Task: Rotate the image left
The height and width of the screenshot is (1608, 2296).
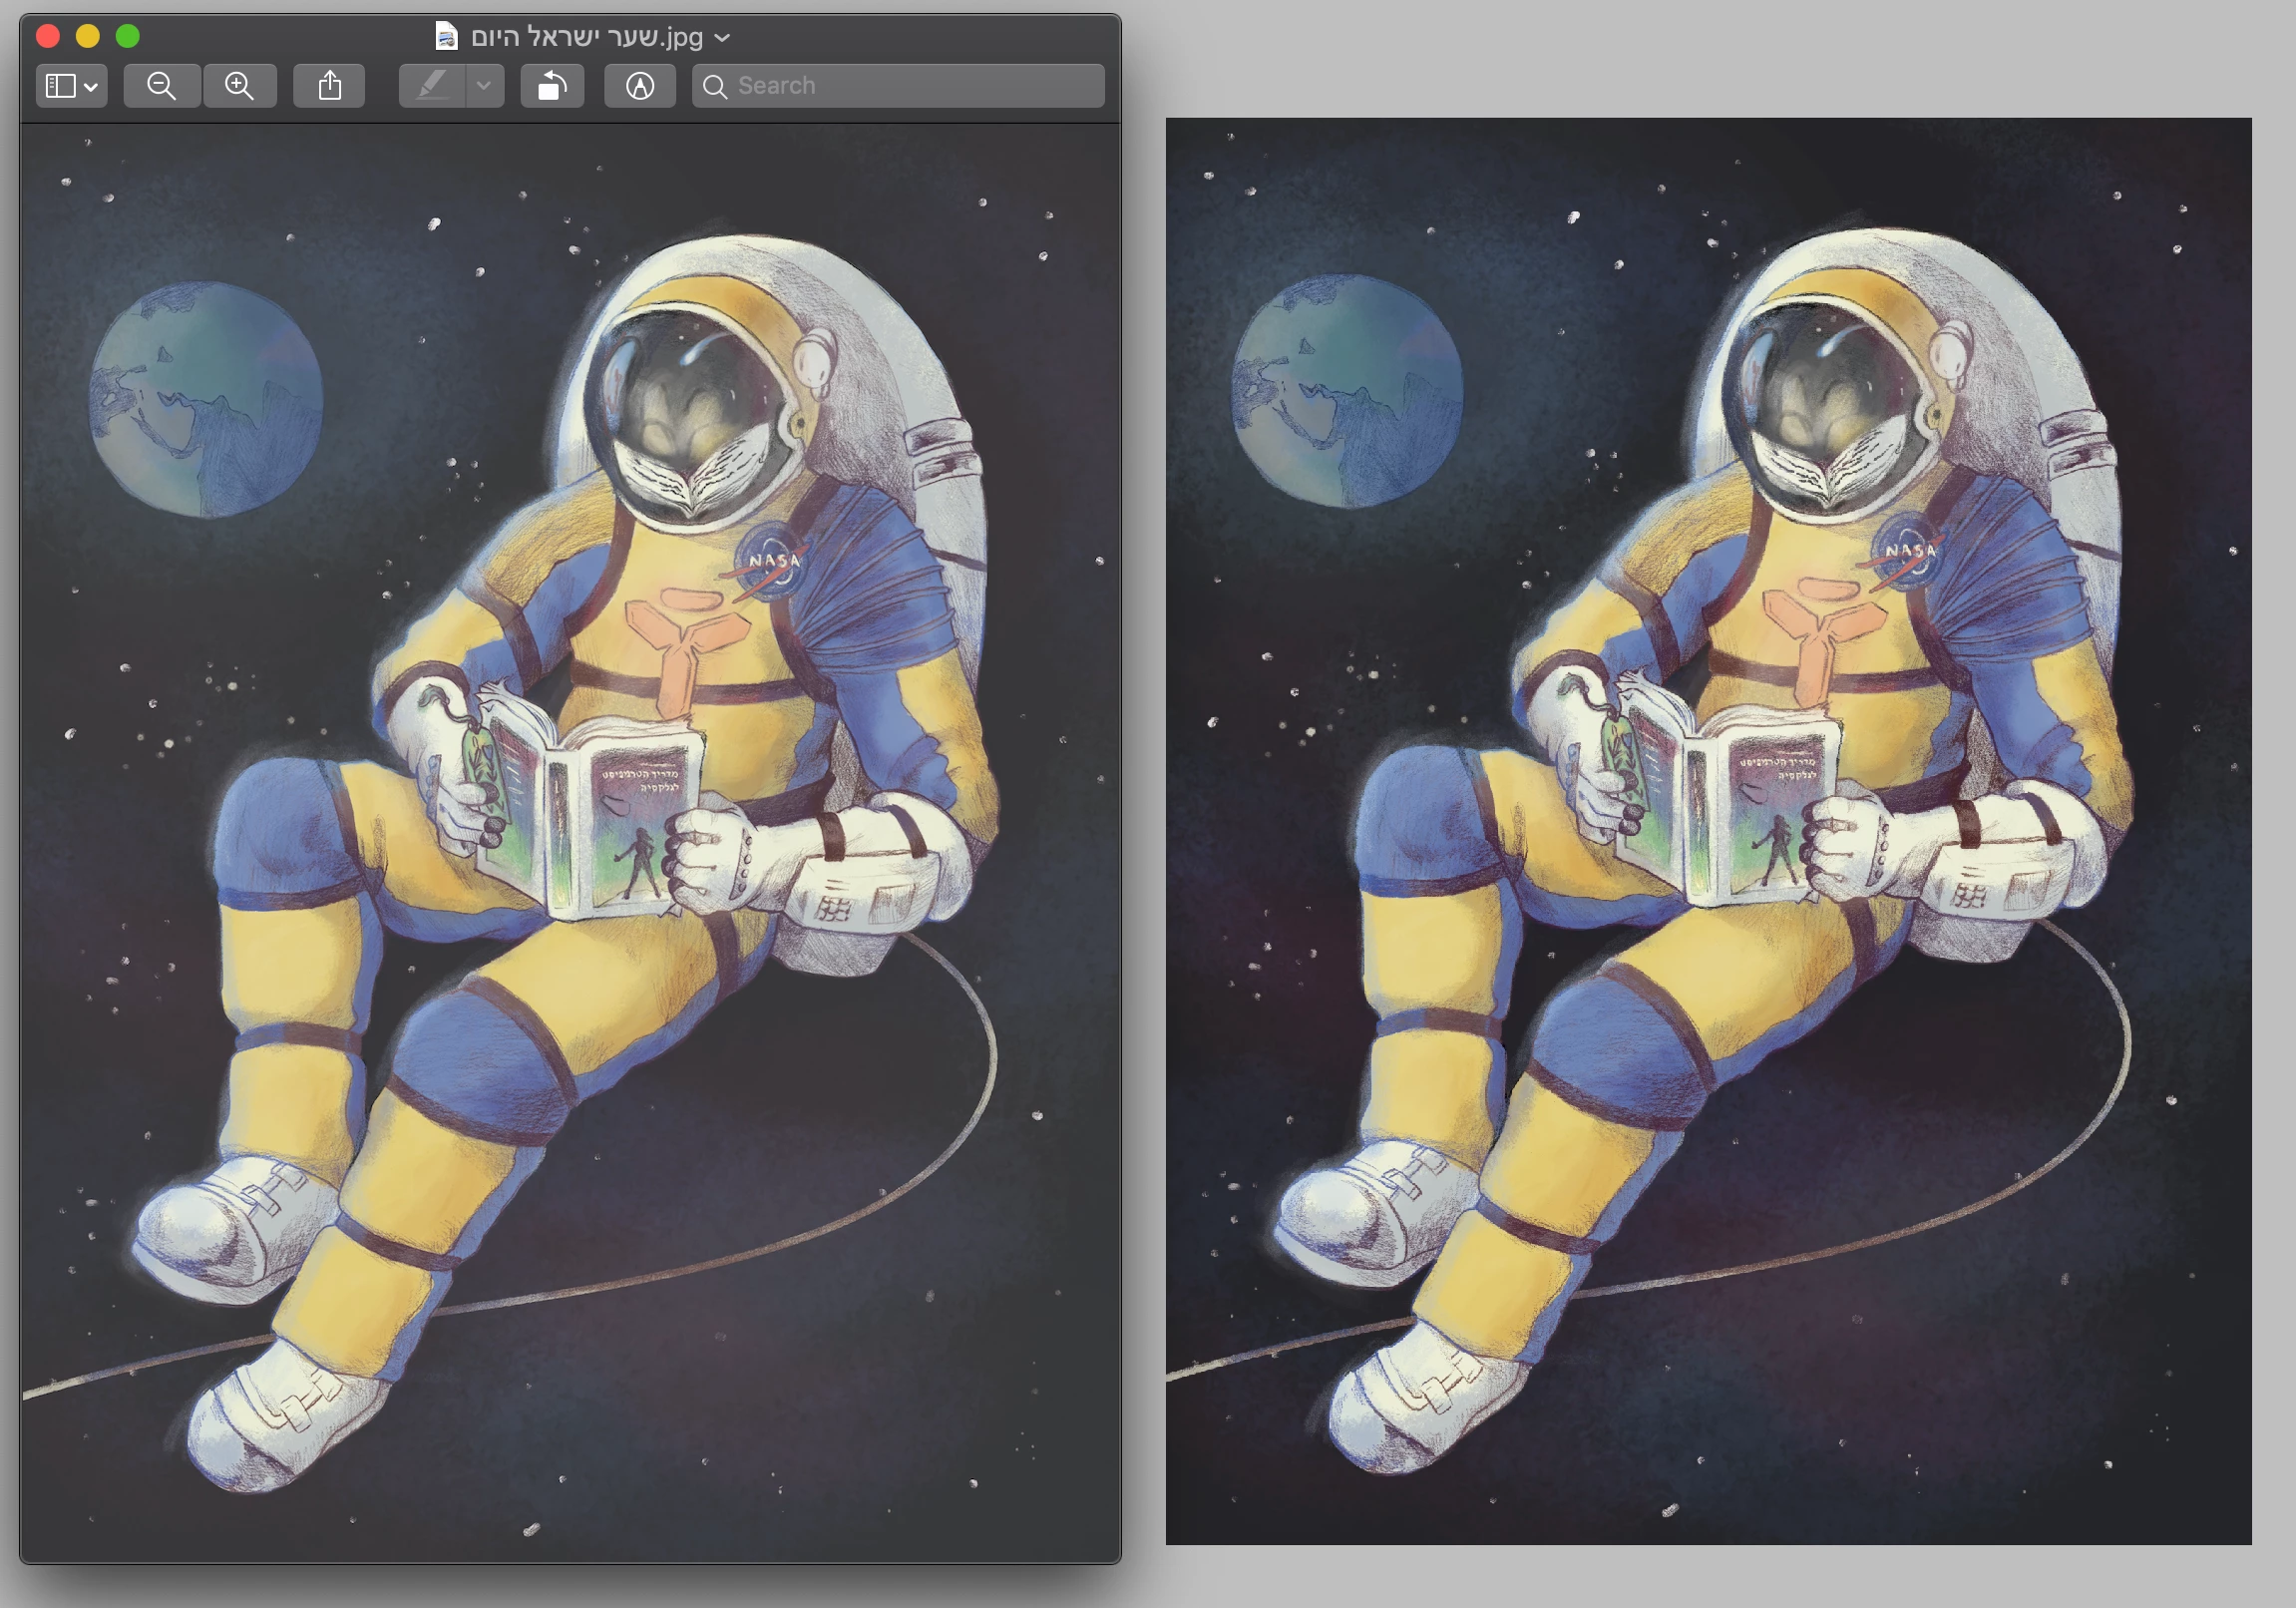Action: point(552,86)
